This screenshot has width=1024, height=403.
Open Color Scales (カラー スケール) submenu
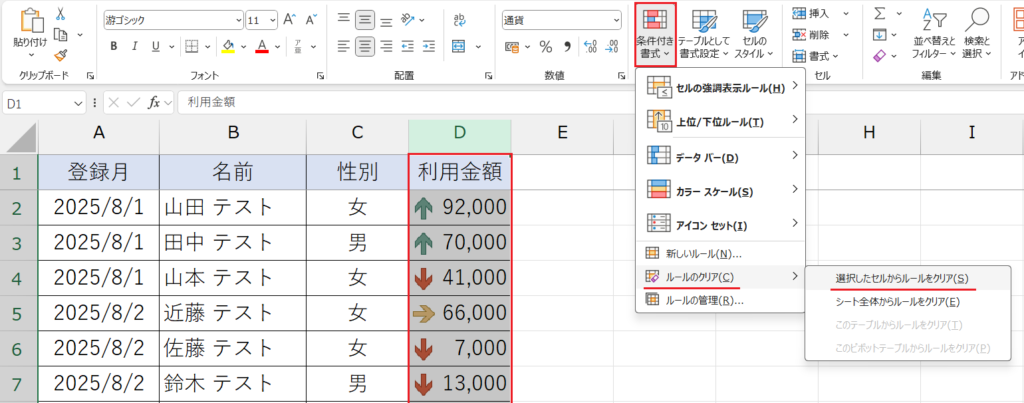point(720,191)
